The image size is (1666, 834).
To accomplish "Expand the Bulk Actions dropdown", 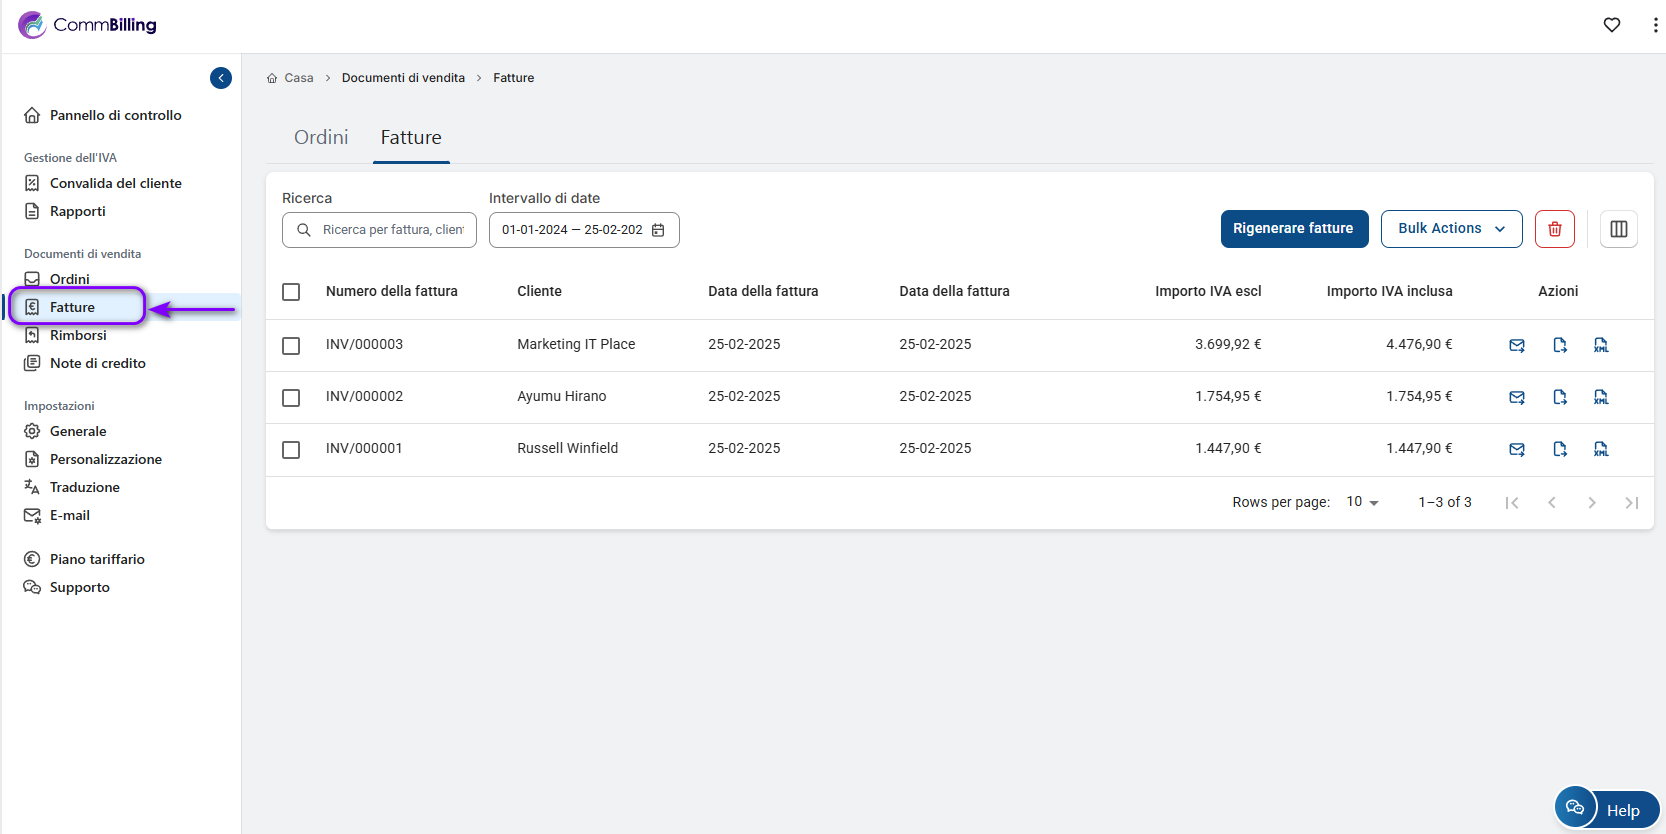I will (1450, 229).
